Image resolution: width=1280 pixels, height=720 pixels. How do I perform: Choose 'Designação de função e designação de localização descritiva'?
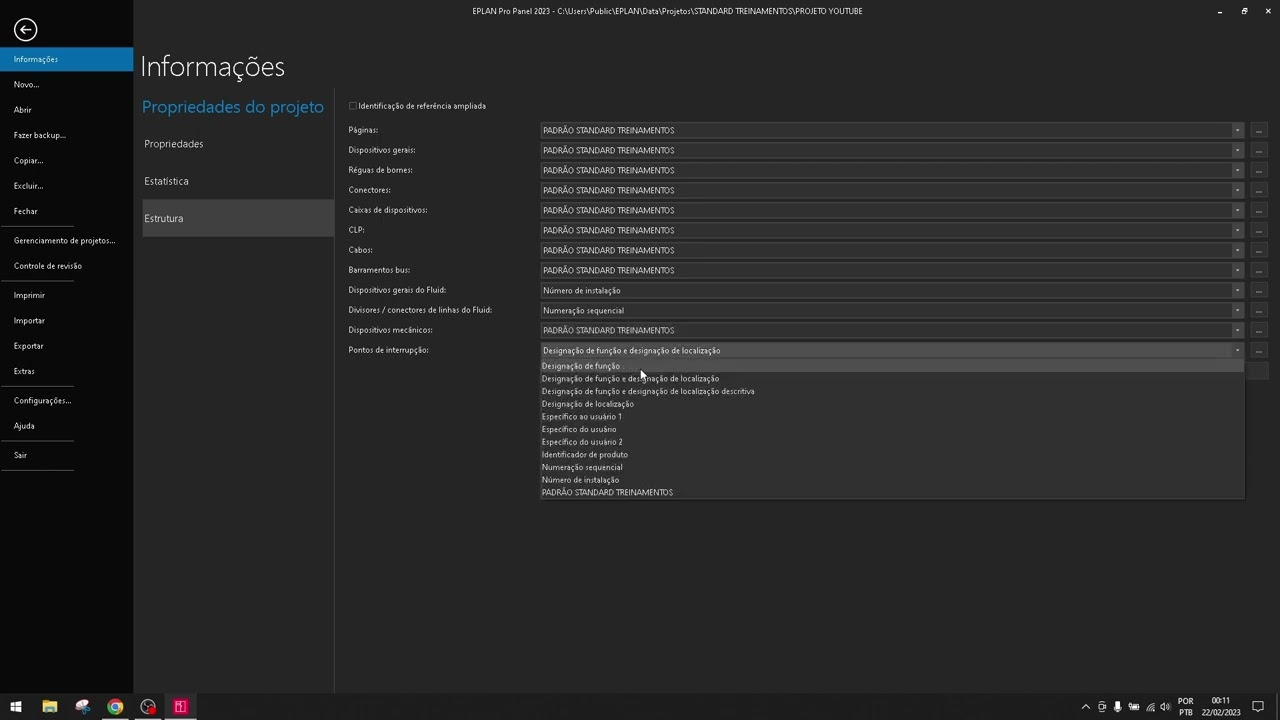[x=892, y=391]
